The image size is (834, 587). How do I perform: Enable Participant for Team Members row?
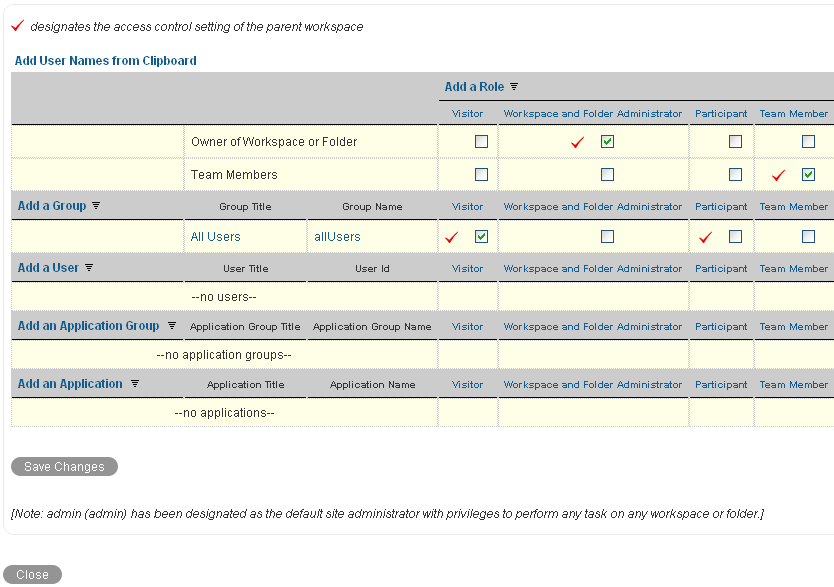(x=735, y=175)
